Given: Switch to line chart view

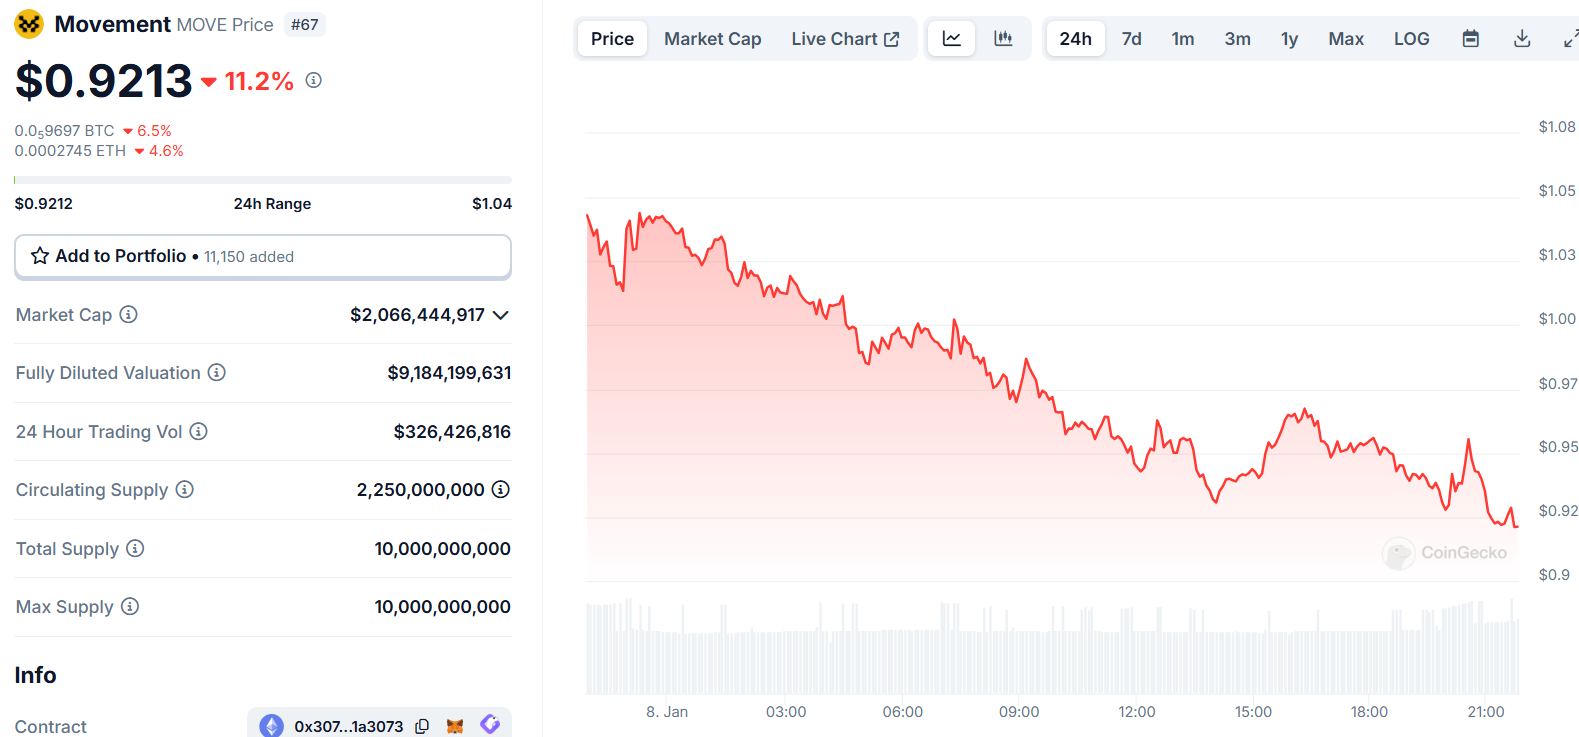Looking at the screenshot, I should click(x=952, y=39).
